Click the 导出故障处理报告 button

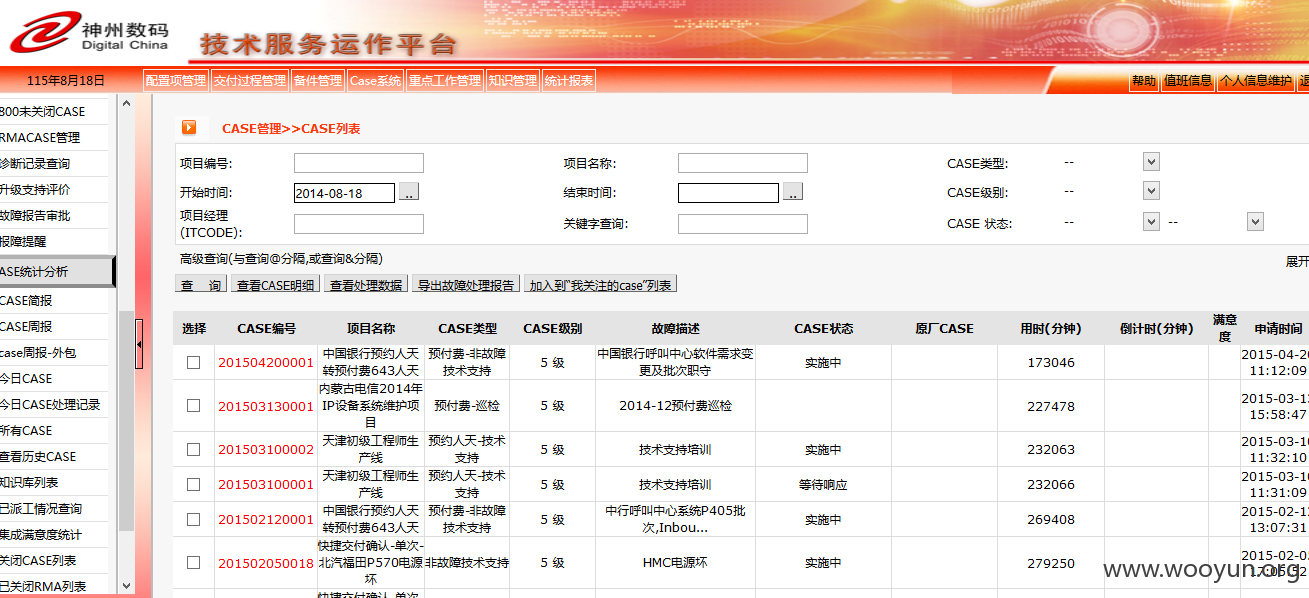pos(467,285)
